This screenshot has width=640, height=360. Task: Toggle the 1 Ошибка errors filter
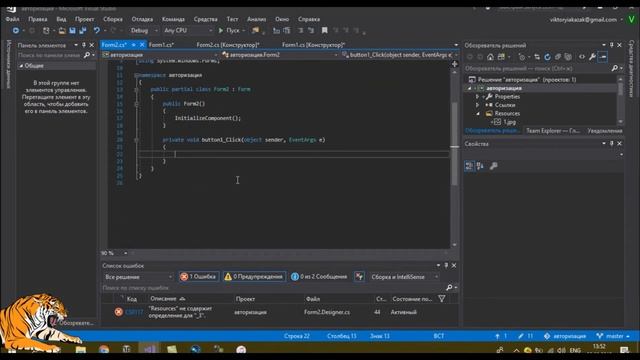(x=198, y=277)
